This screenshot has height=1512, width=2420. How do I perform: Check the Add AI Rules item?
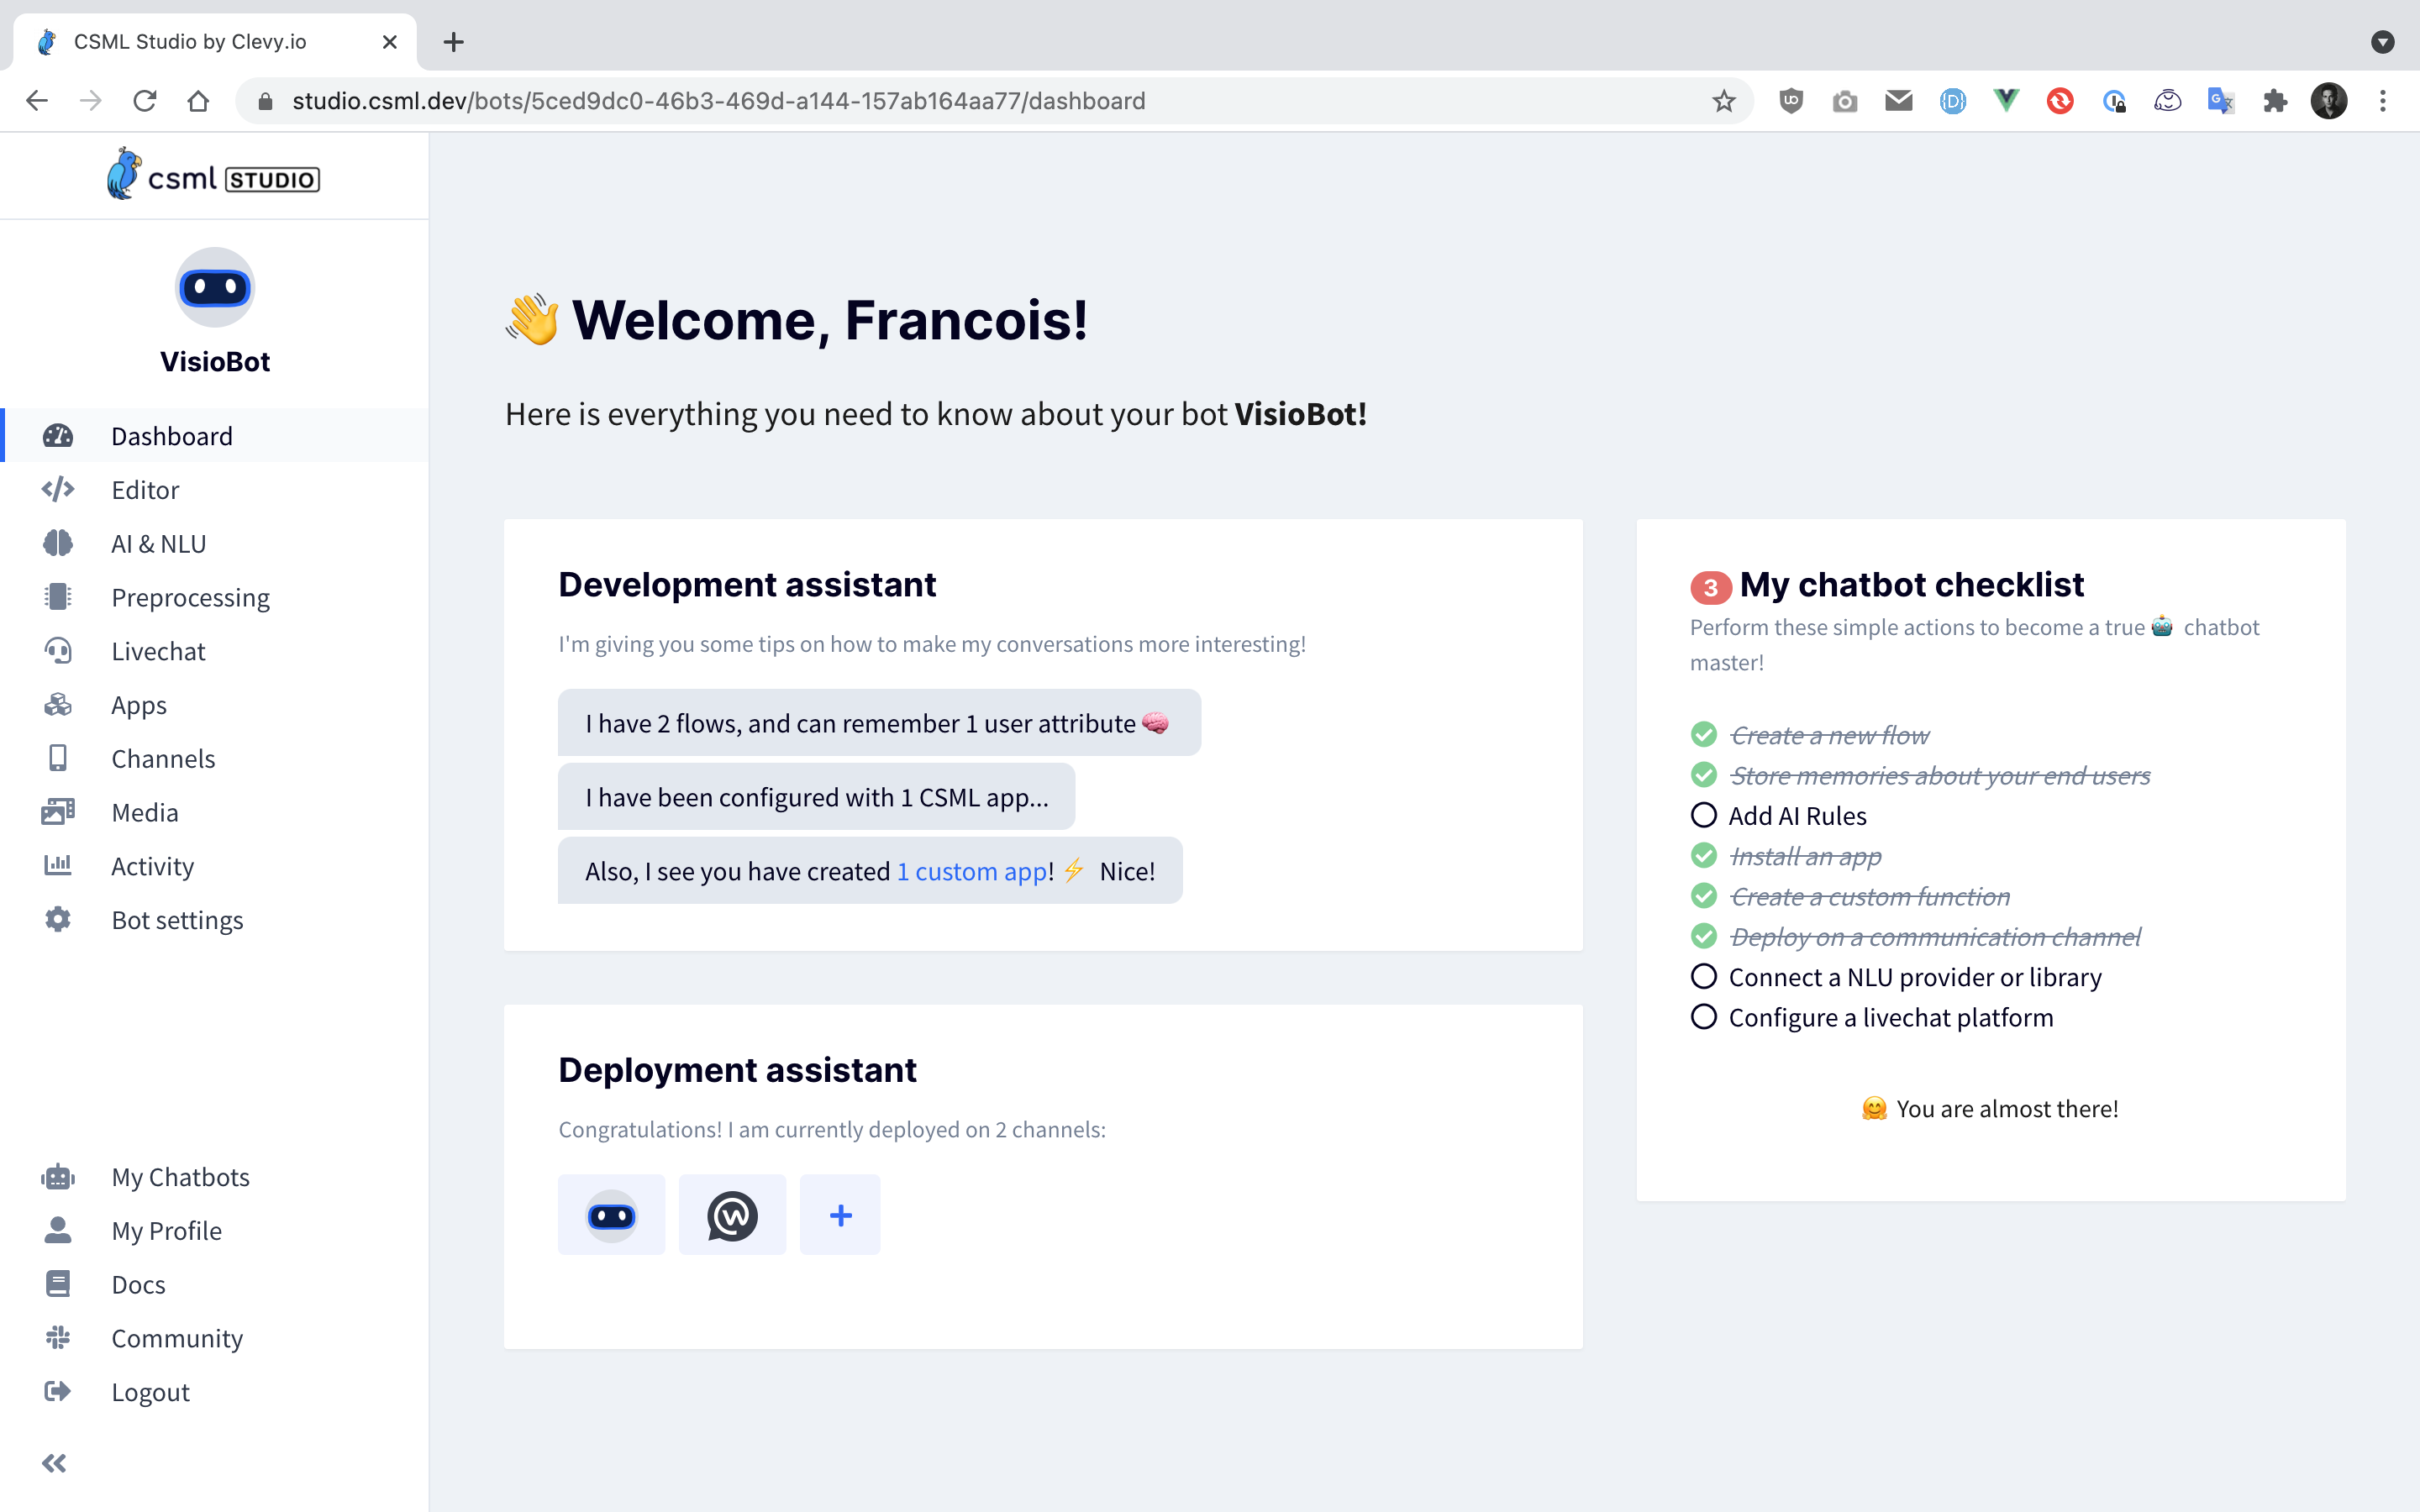[1703, 816]
